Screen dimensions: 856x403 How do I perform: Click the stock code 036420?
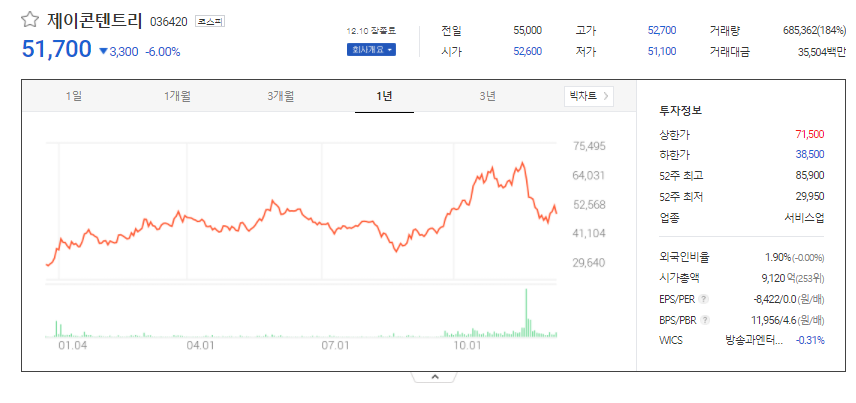(x=168, y=21)
